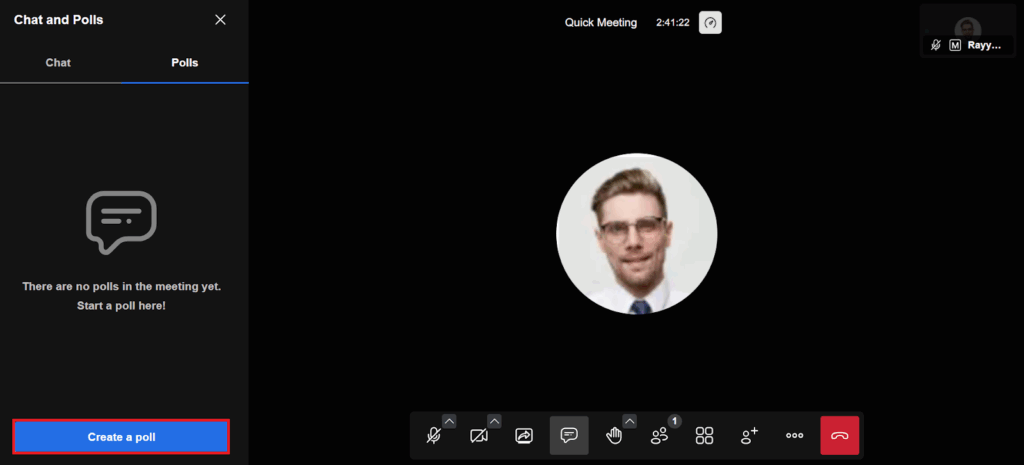Click the Rayy participant thumbnail
1024x465 pixels.
(x=966, y=30)
